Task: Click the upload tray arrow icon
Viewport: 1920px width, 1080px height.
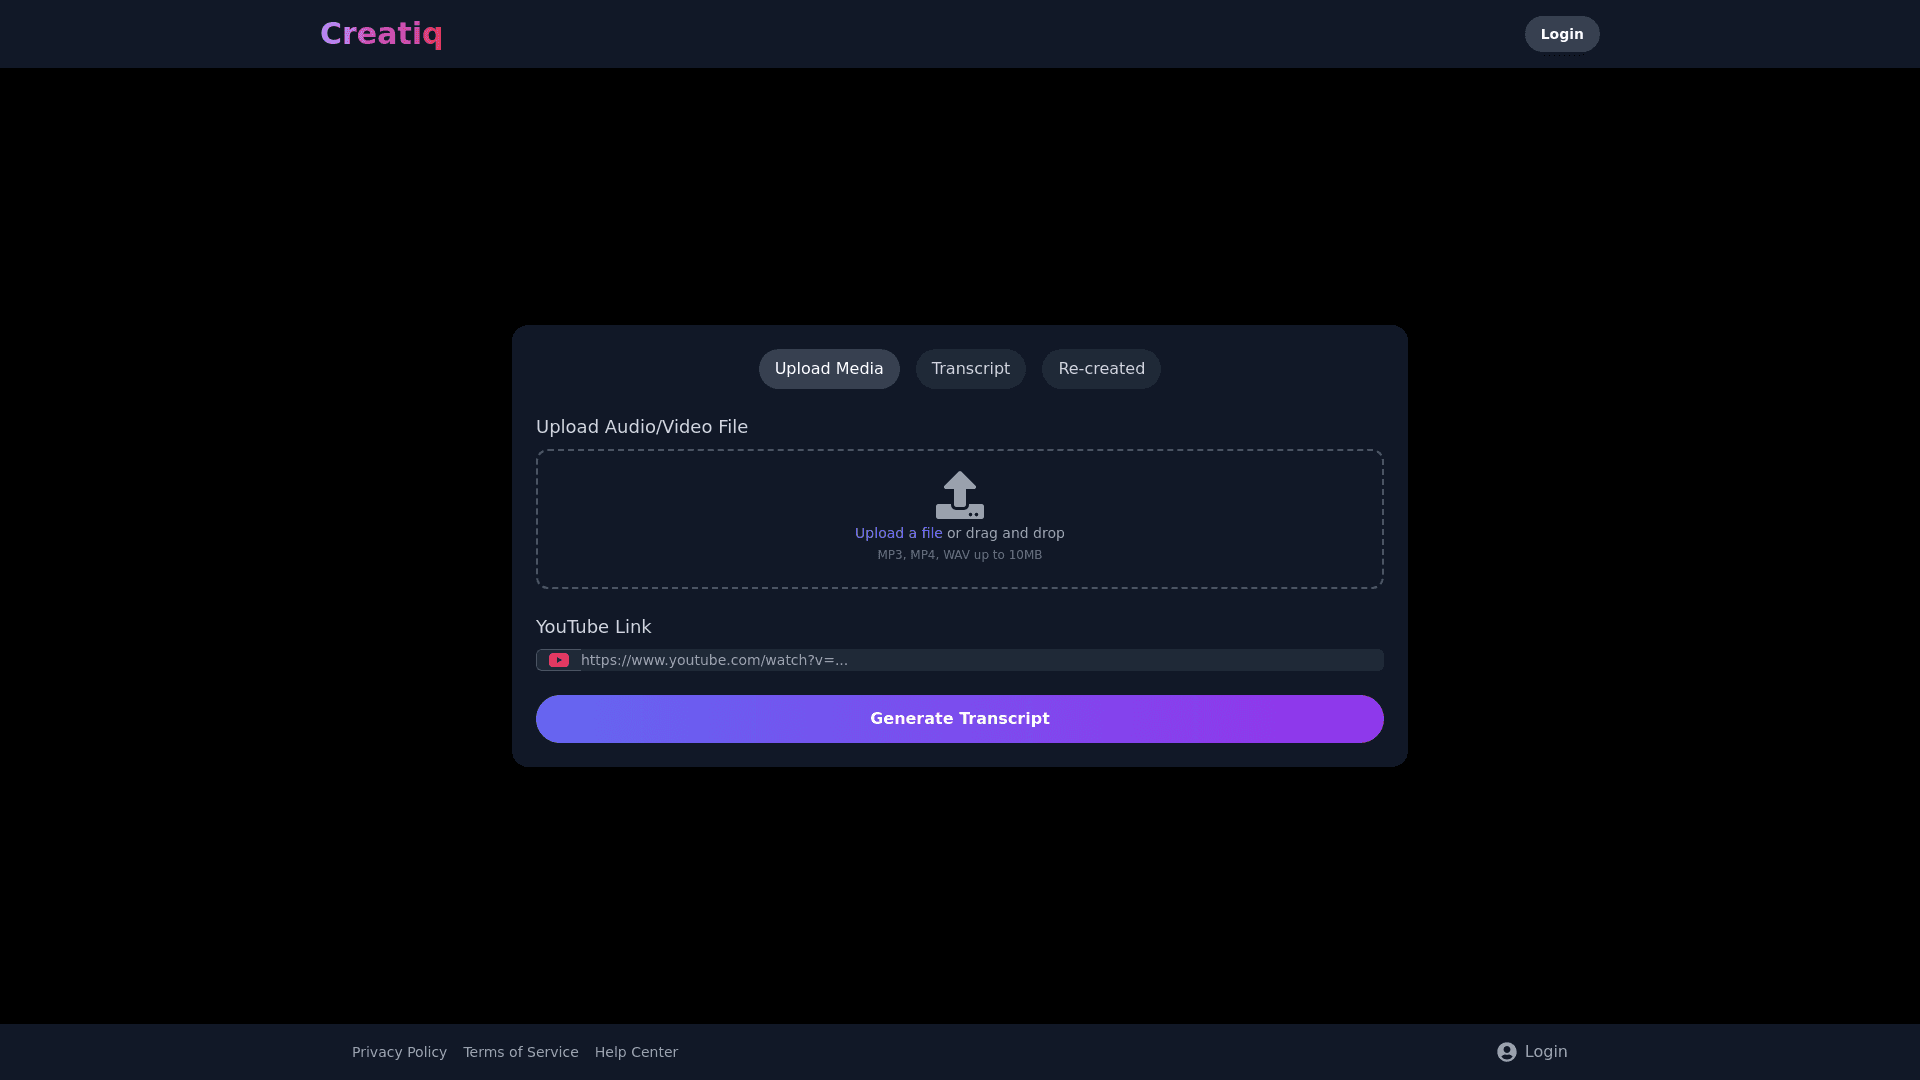Action: (x=959, y=495)
